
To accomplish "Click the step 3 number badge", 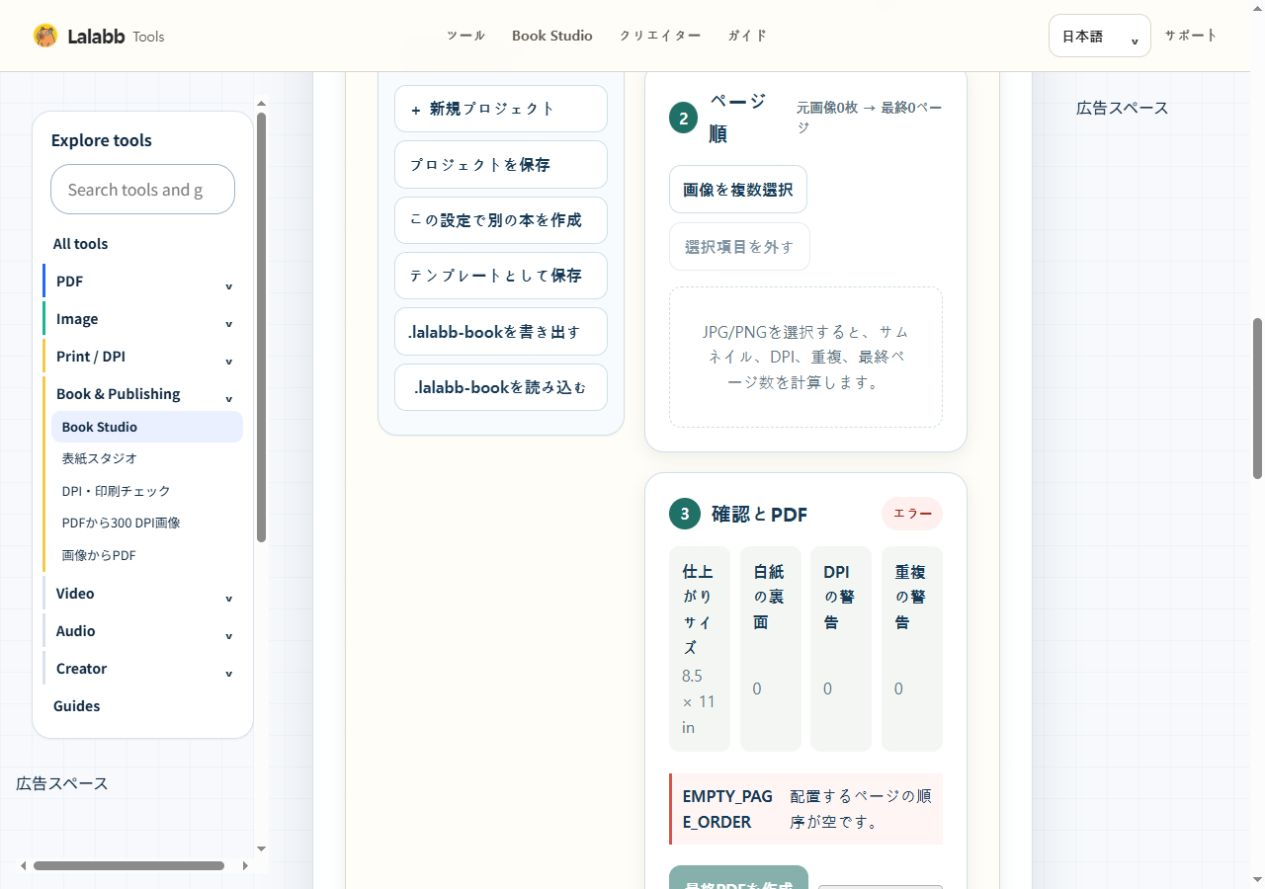I will [x=684, y=514].
